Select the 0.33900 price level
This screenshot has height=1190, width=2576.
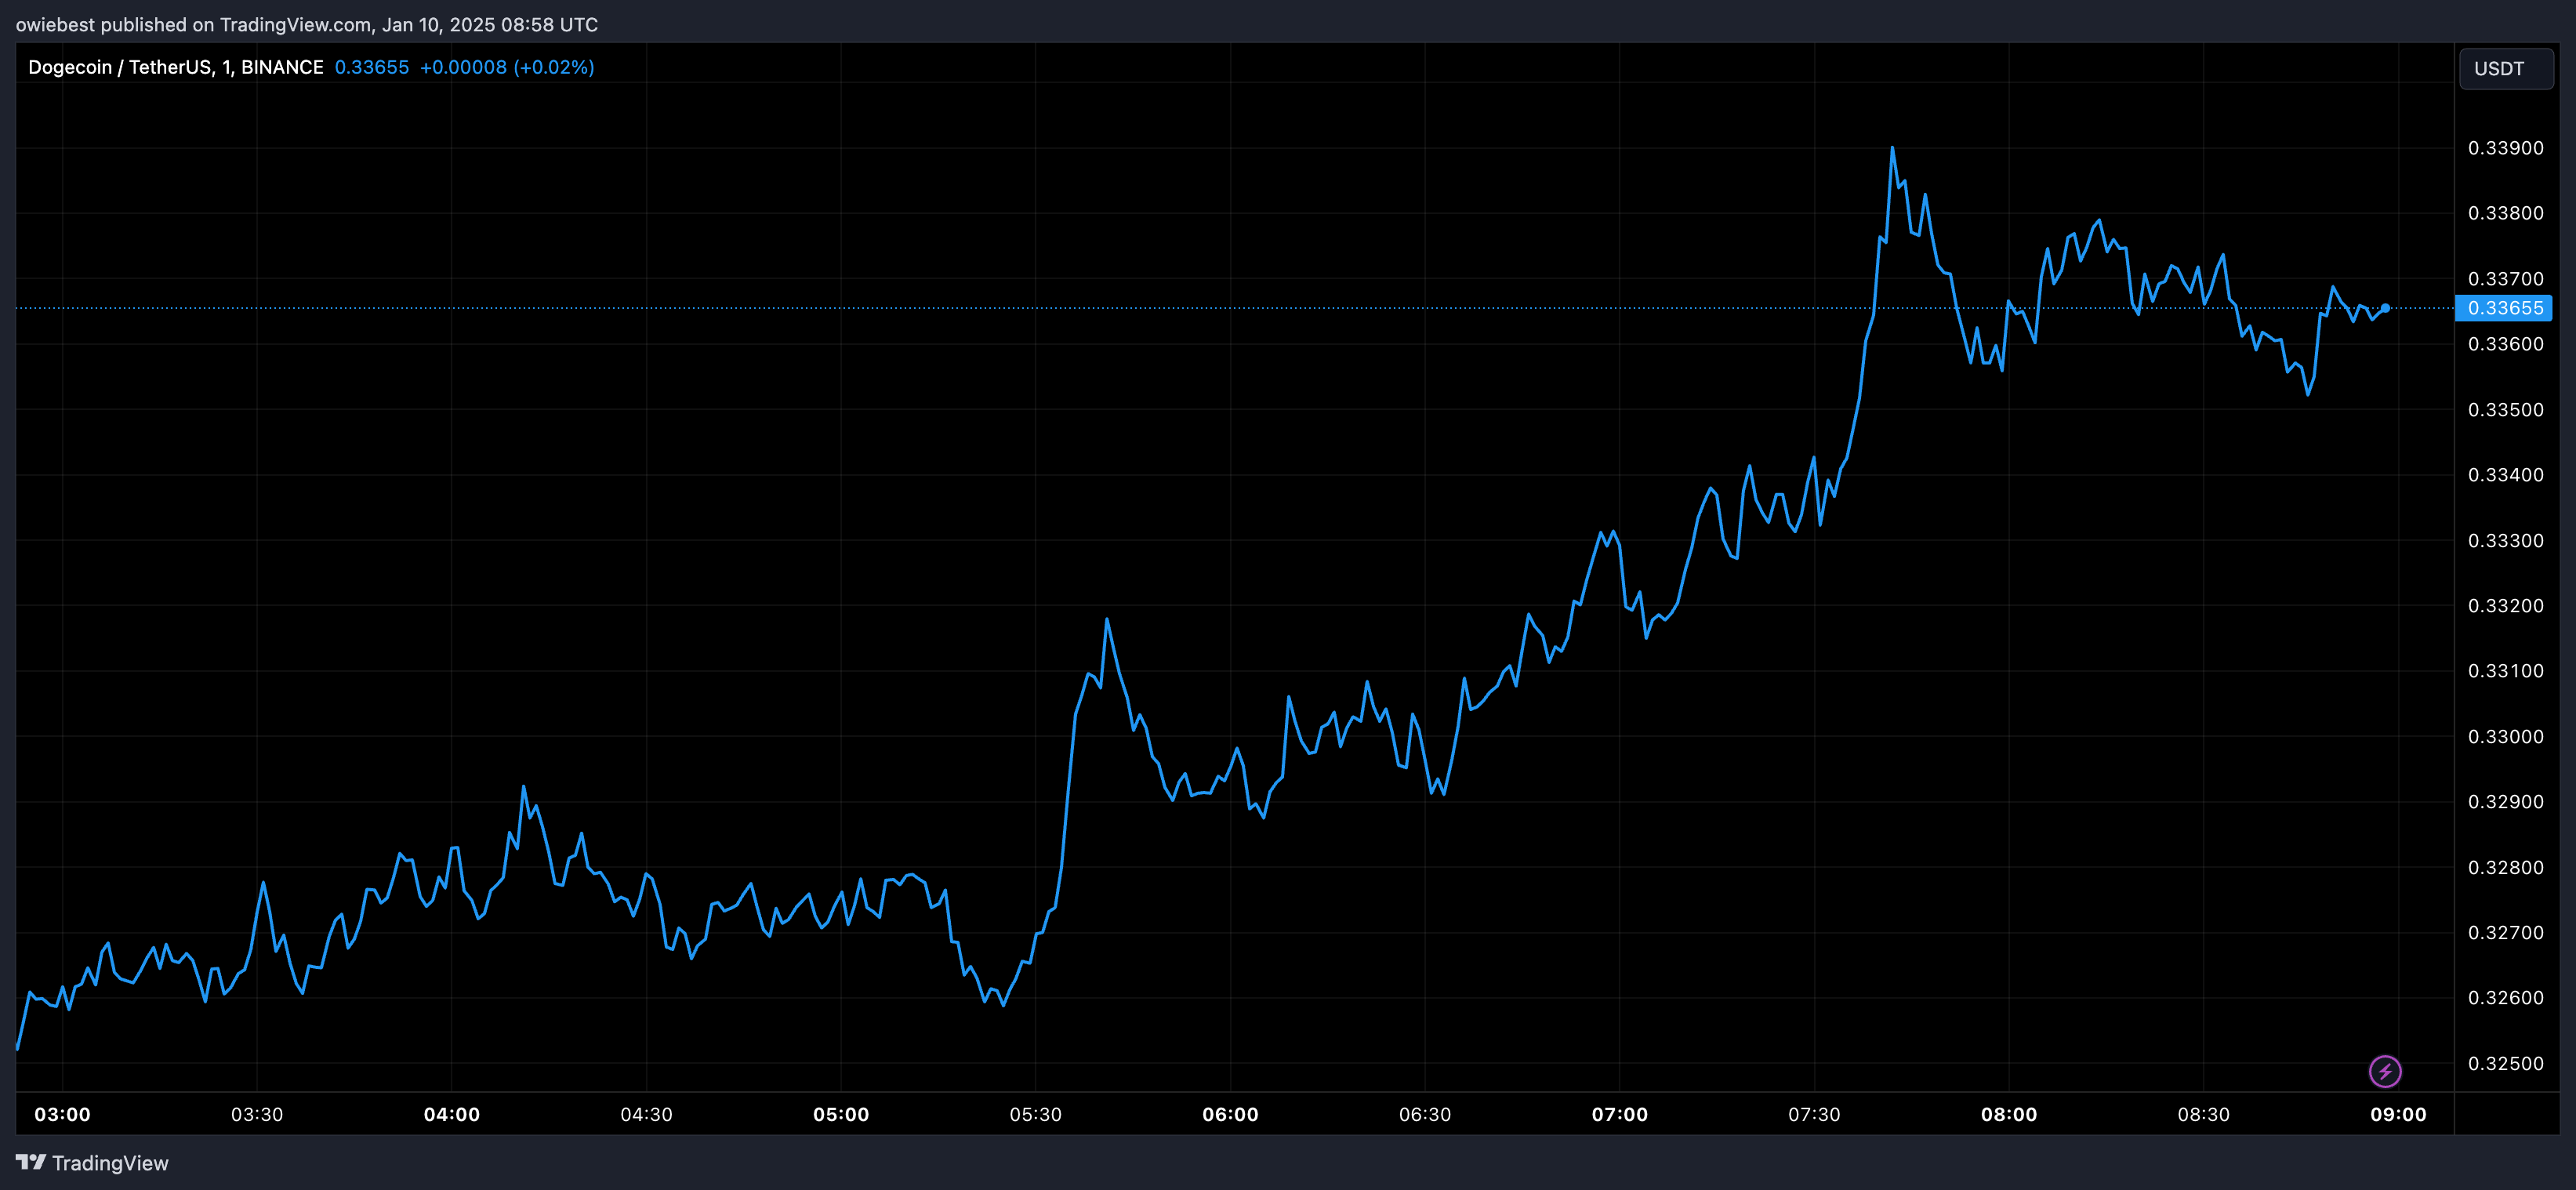click(2506, 147)
